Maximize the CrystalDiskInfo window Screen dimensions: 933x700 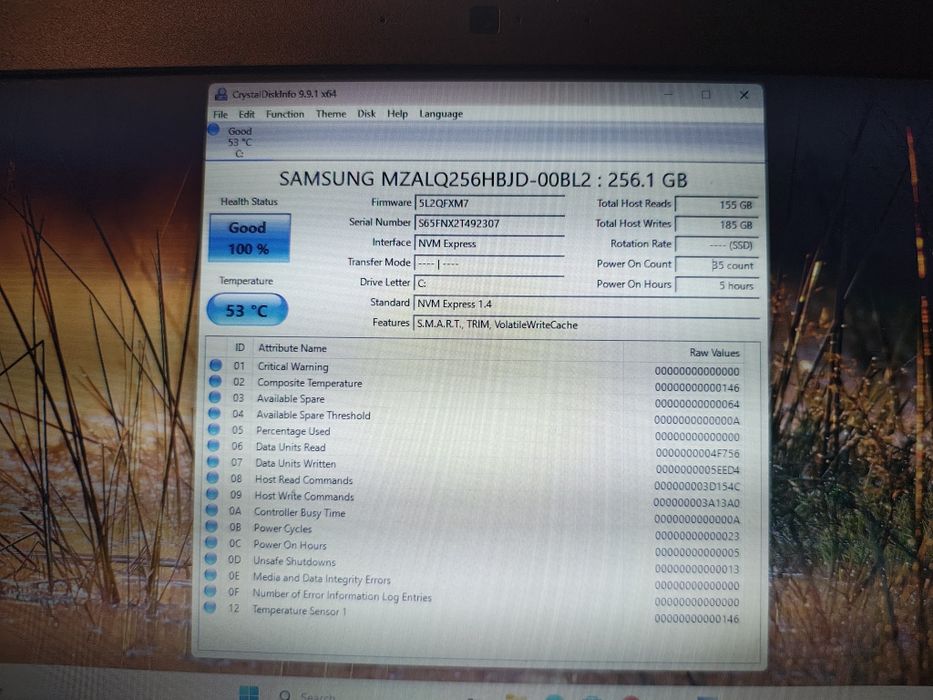pos(706,95)
